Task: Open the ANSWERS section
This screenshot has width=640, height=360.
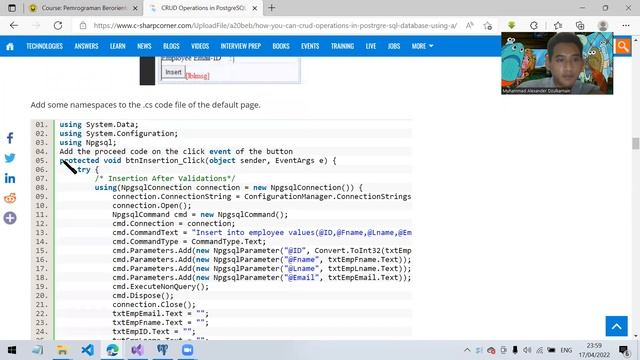Action: click(86, 46)
